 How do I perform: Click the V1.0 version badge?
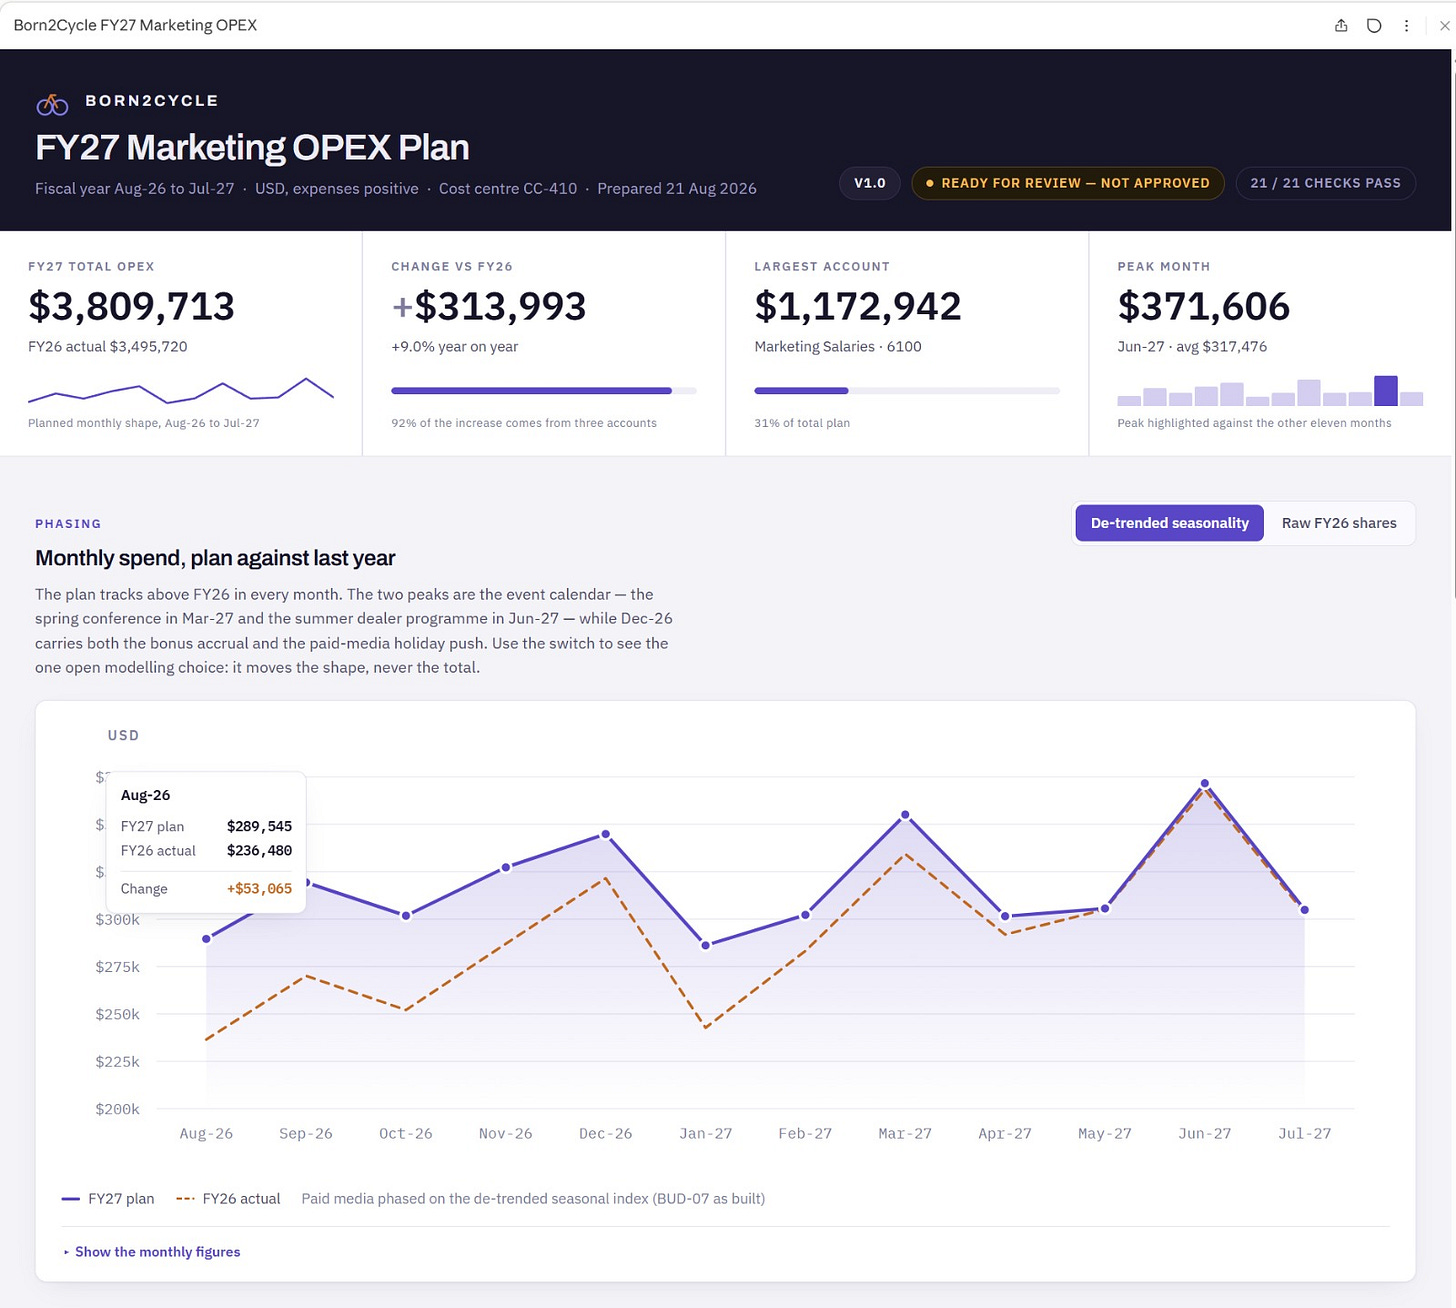pos(869,183)
